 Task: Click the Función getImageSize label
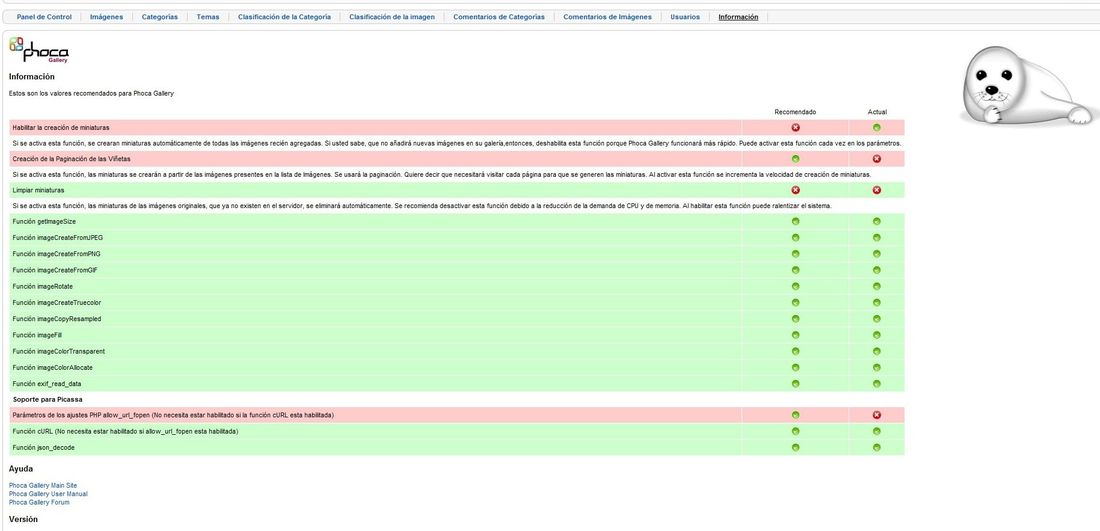coord(44,221)
